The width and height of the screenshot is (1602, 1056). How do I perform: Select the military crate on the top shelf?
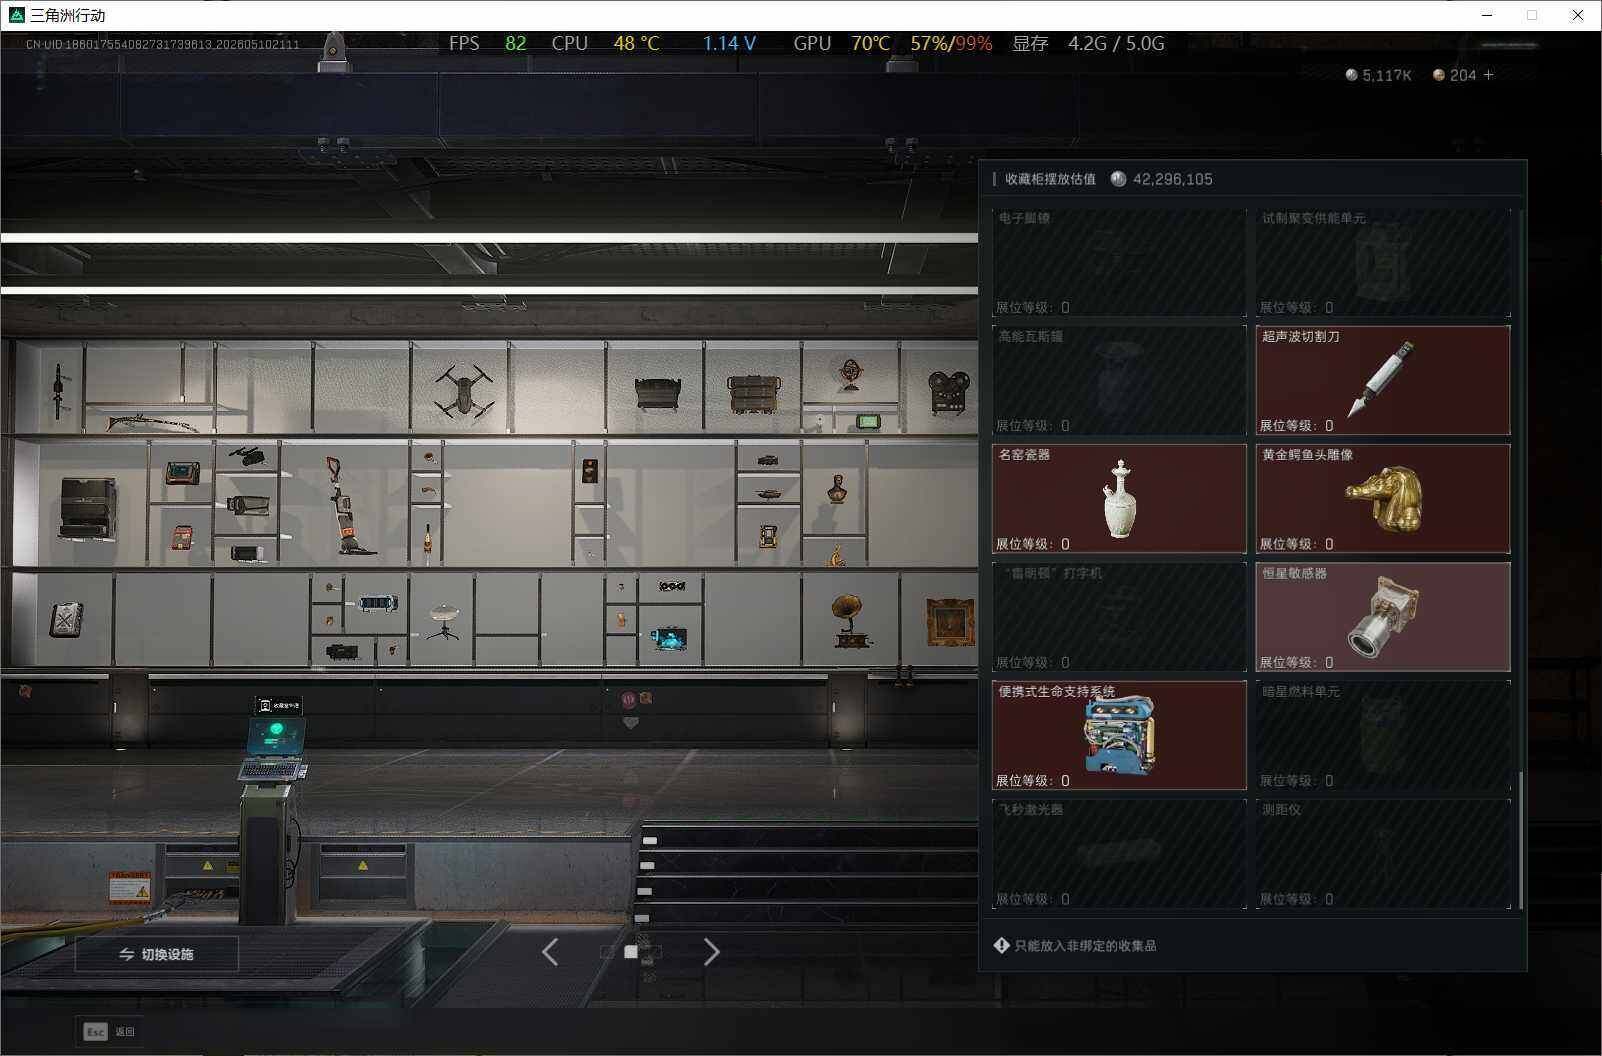753,394
